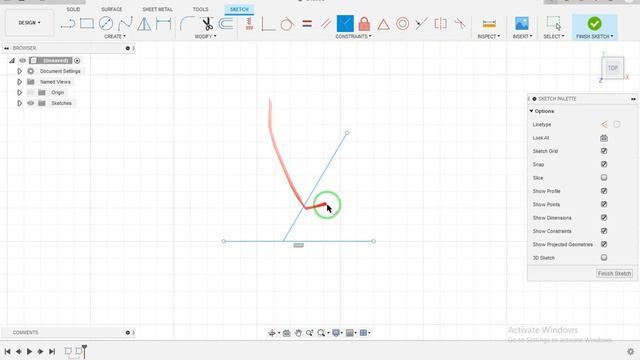
Task: Click the Measure inspect icon
Action: point(489,24)
